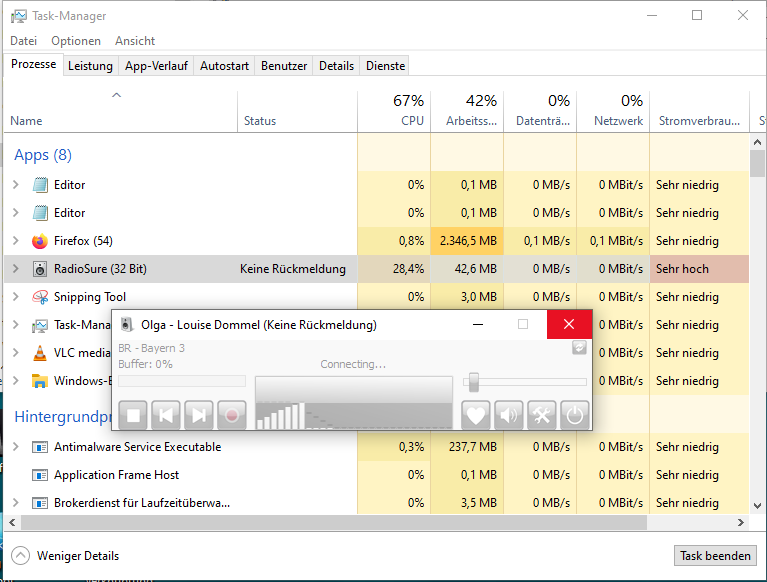Expand the first Editor process
Screen dimensions: 767x582
[16, 185]
